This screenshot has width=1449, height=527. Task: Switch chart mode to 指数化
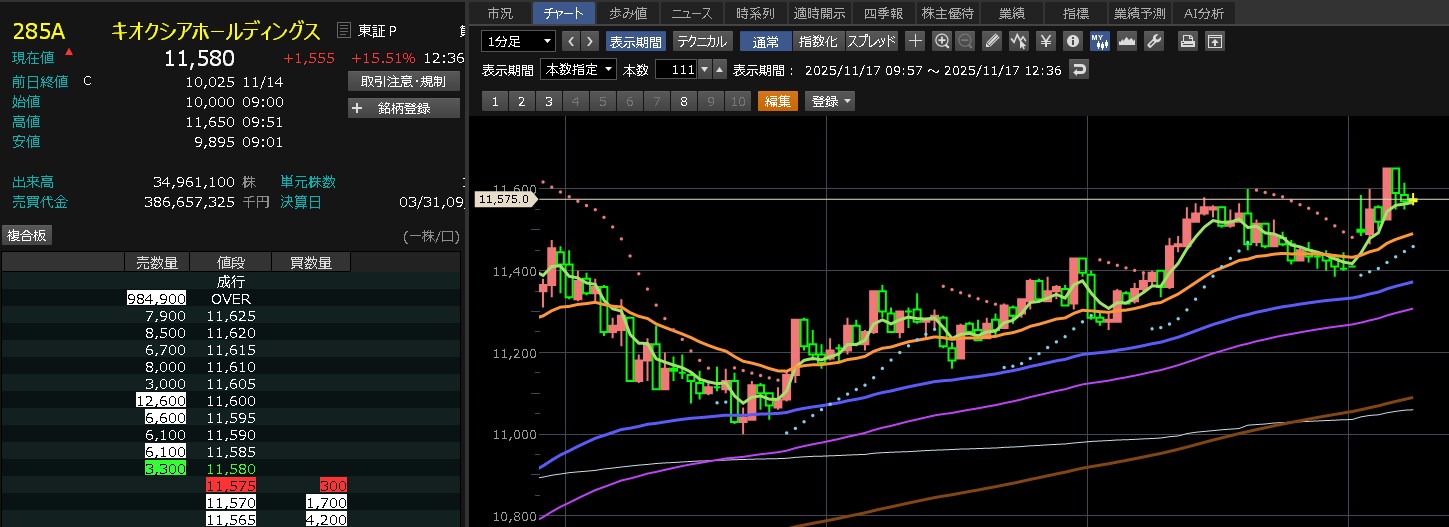point(818,41)
